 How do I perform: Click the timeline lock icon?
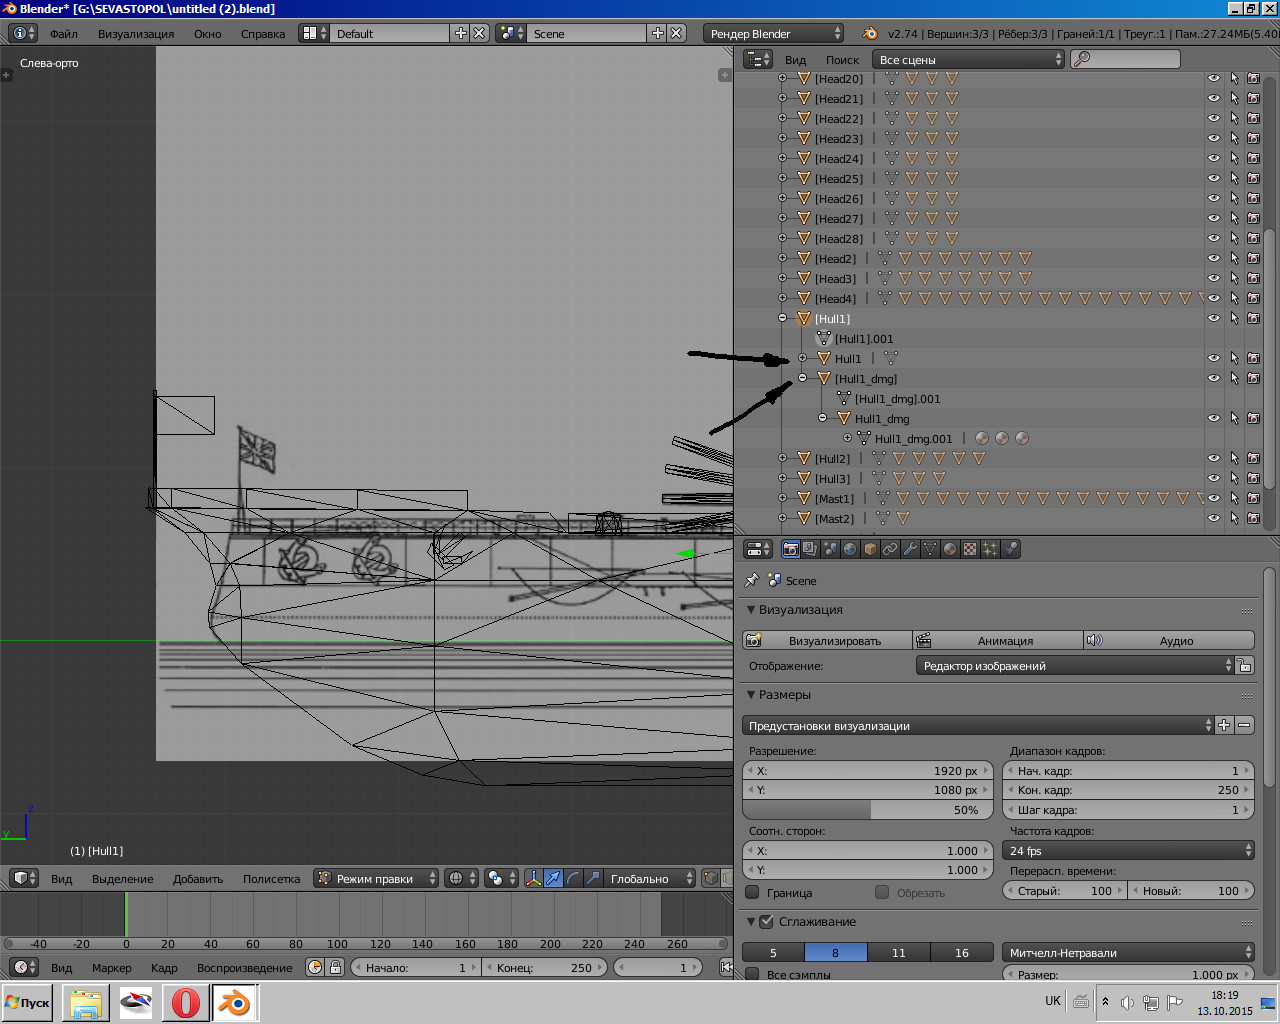(336, 967)
